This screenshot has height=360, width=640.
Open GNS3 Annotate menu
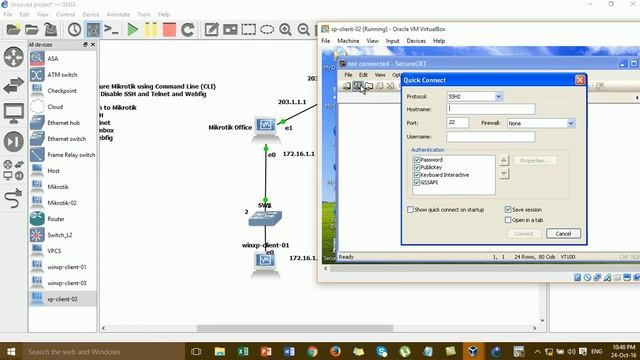[118, 14]
